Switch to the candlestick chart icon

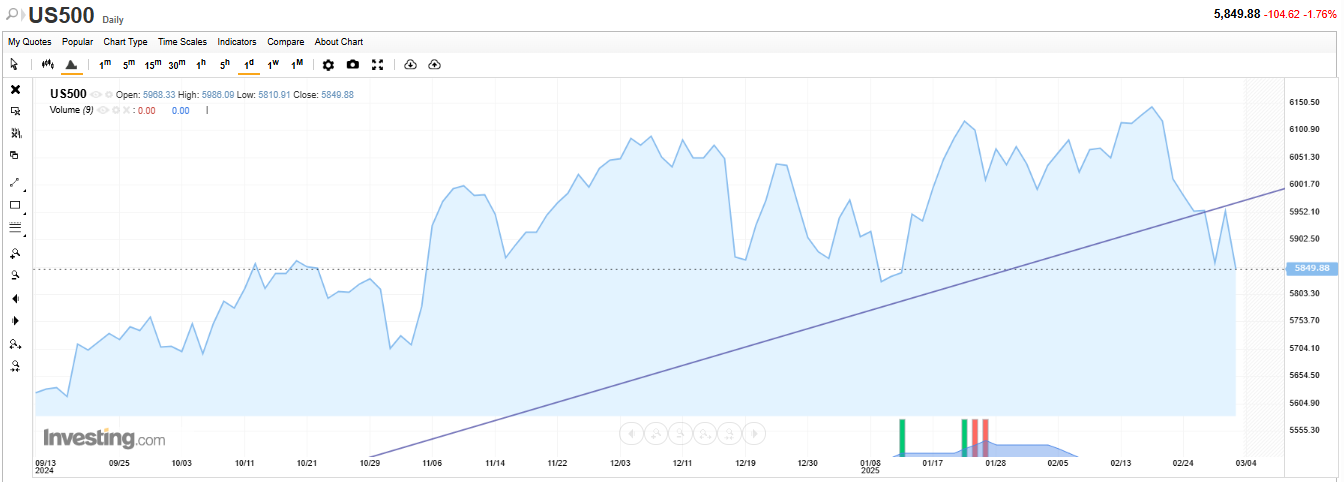pyautogui.click(x=47, y=65)
